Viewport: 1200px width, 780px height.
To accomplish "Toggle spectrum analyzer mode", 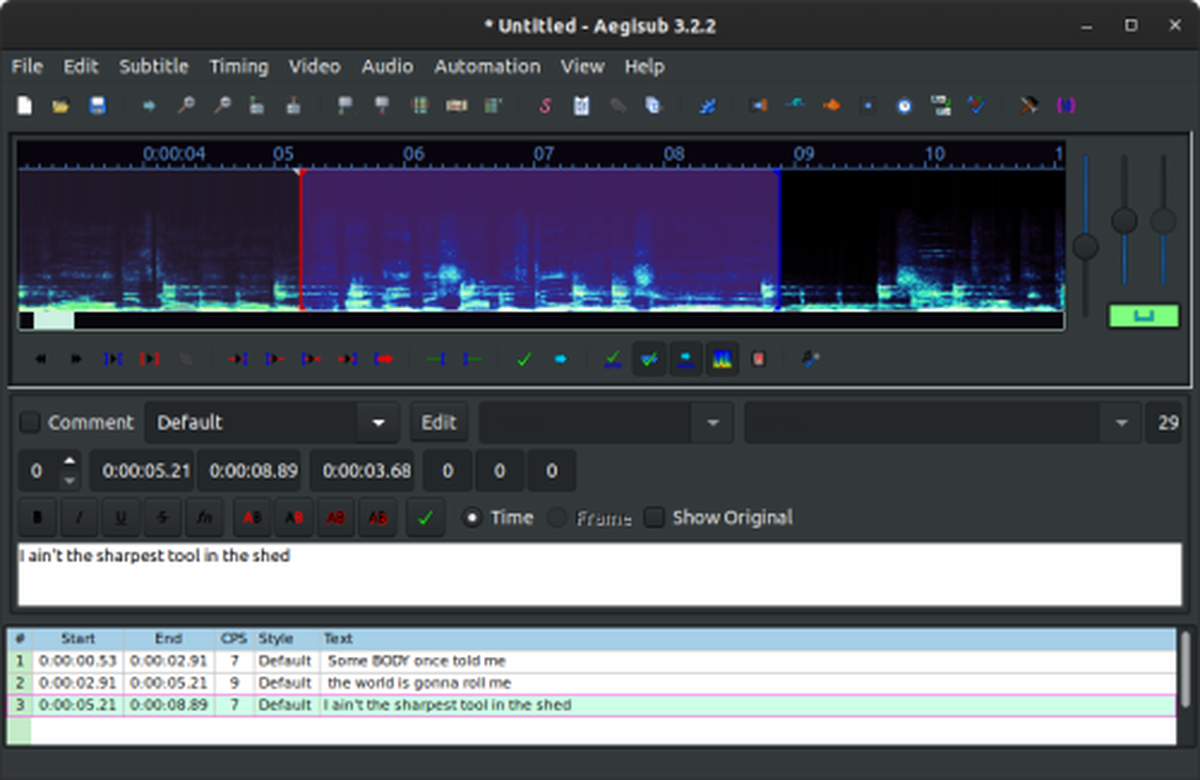I will pos(722,359).
